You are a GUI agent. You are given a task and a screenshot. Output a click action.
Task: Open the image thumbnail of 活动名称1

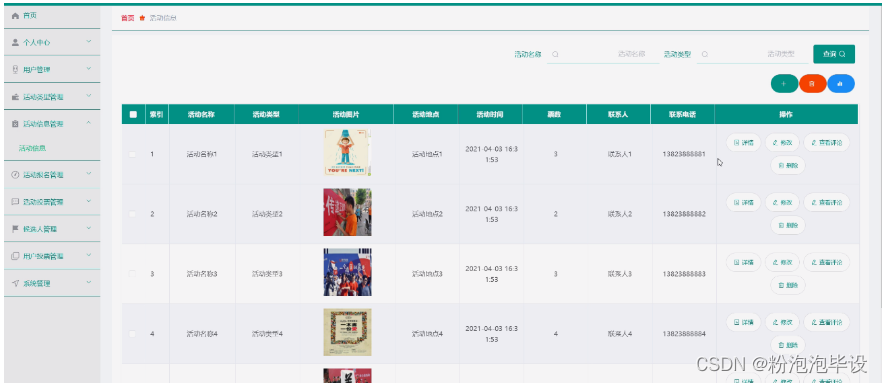click(x=347, y=153)
